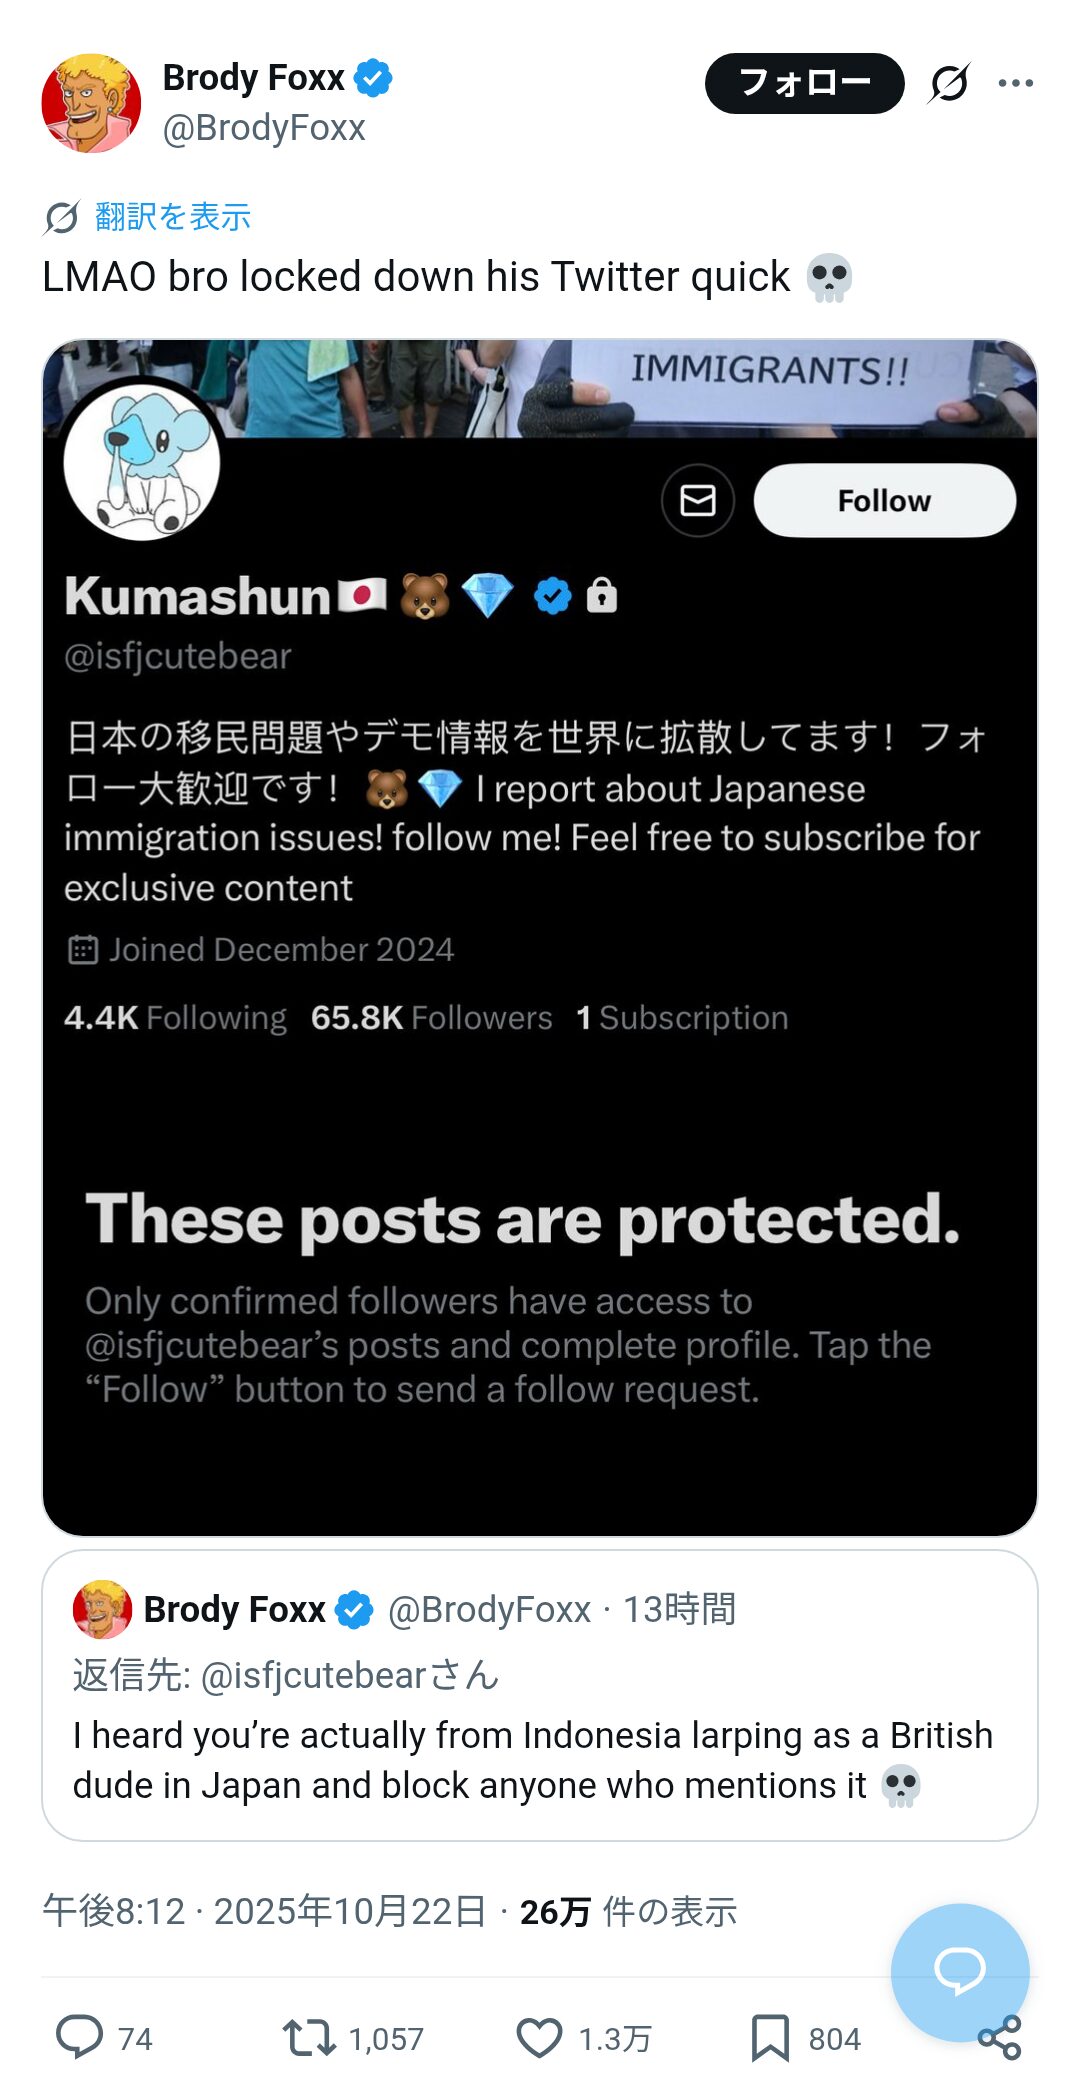Tap the フォロー follow button
This screenshot has width=1080, height=2087.
pyautogui.click(x=804, y=83)
